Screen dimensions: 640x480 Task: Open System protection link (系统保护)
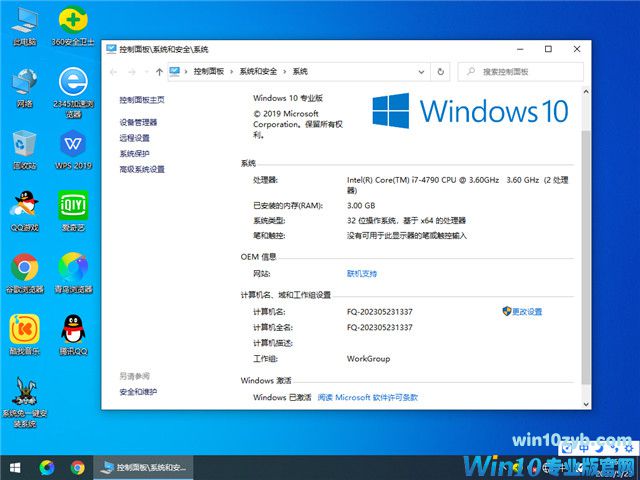[134, 153]
